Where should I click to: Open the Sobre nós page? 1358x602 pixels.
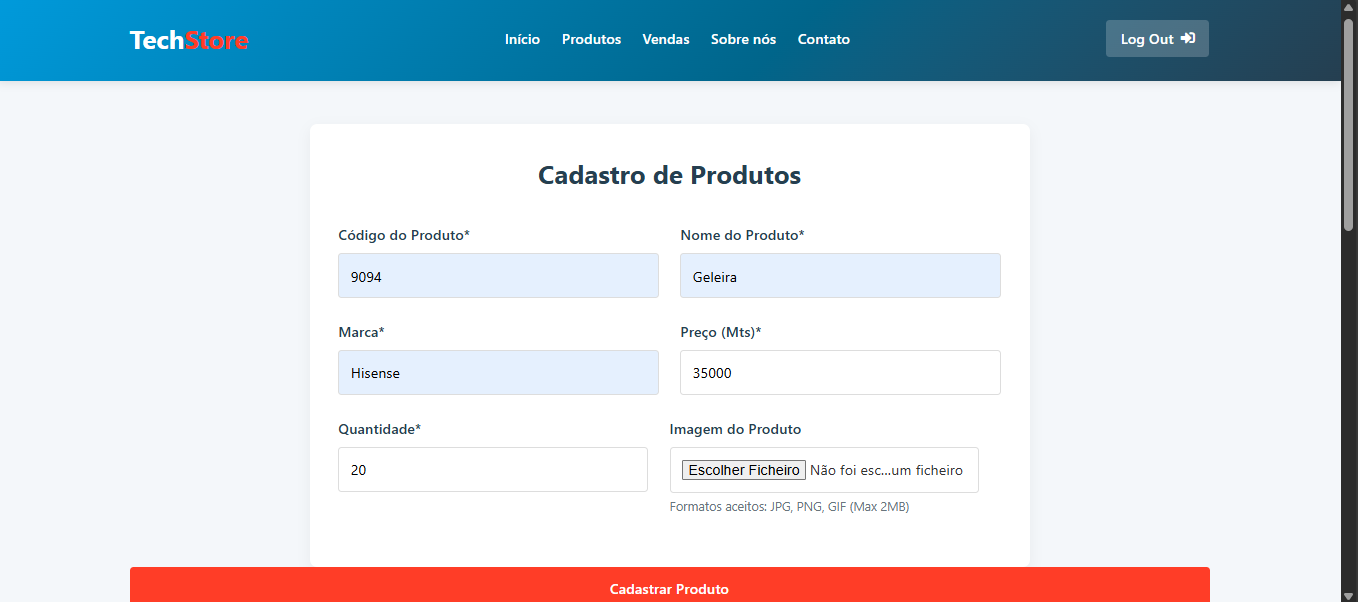coord(743,40)
